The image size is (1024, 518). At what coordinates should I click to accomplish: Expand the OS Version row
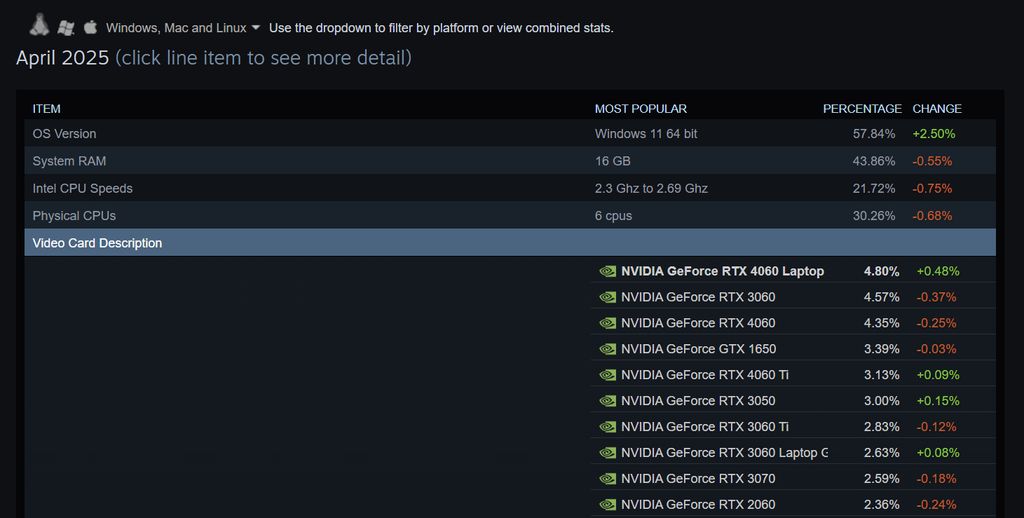click(65, 134)
